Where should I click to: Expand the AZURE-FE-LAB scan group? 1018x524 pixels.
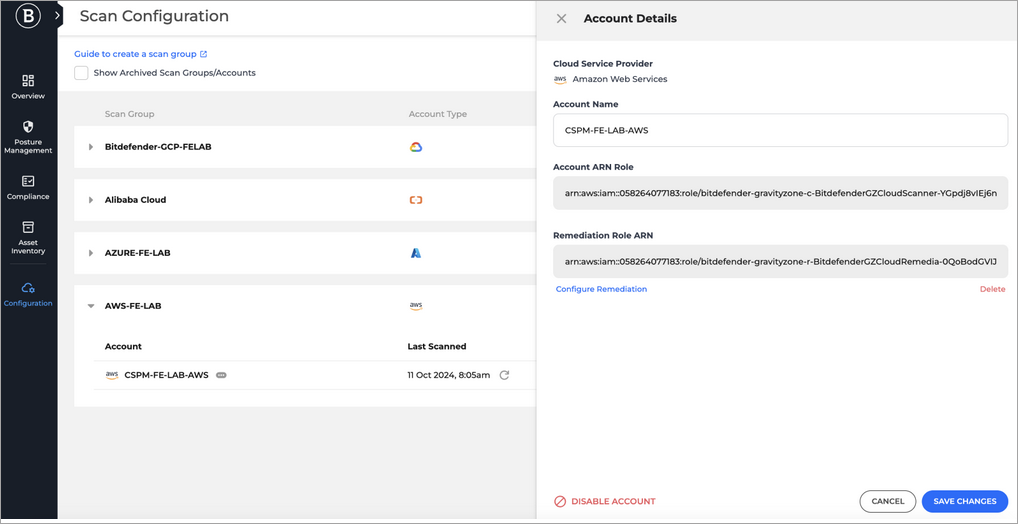click(91, 253)
